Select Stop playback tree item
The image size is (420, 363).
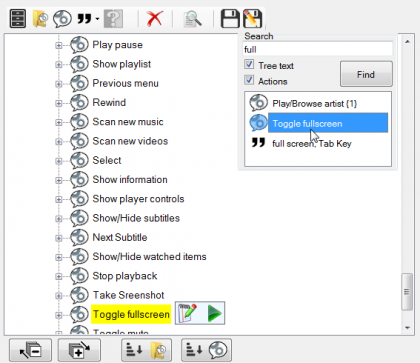[x=125, y=276]
